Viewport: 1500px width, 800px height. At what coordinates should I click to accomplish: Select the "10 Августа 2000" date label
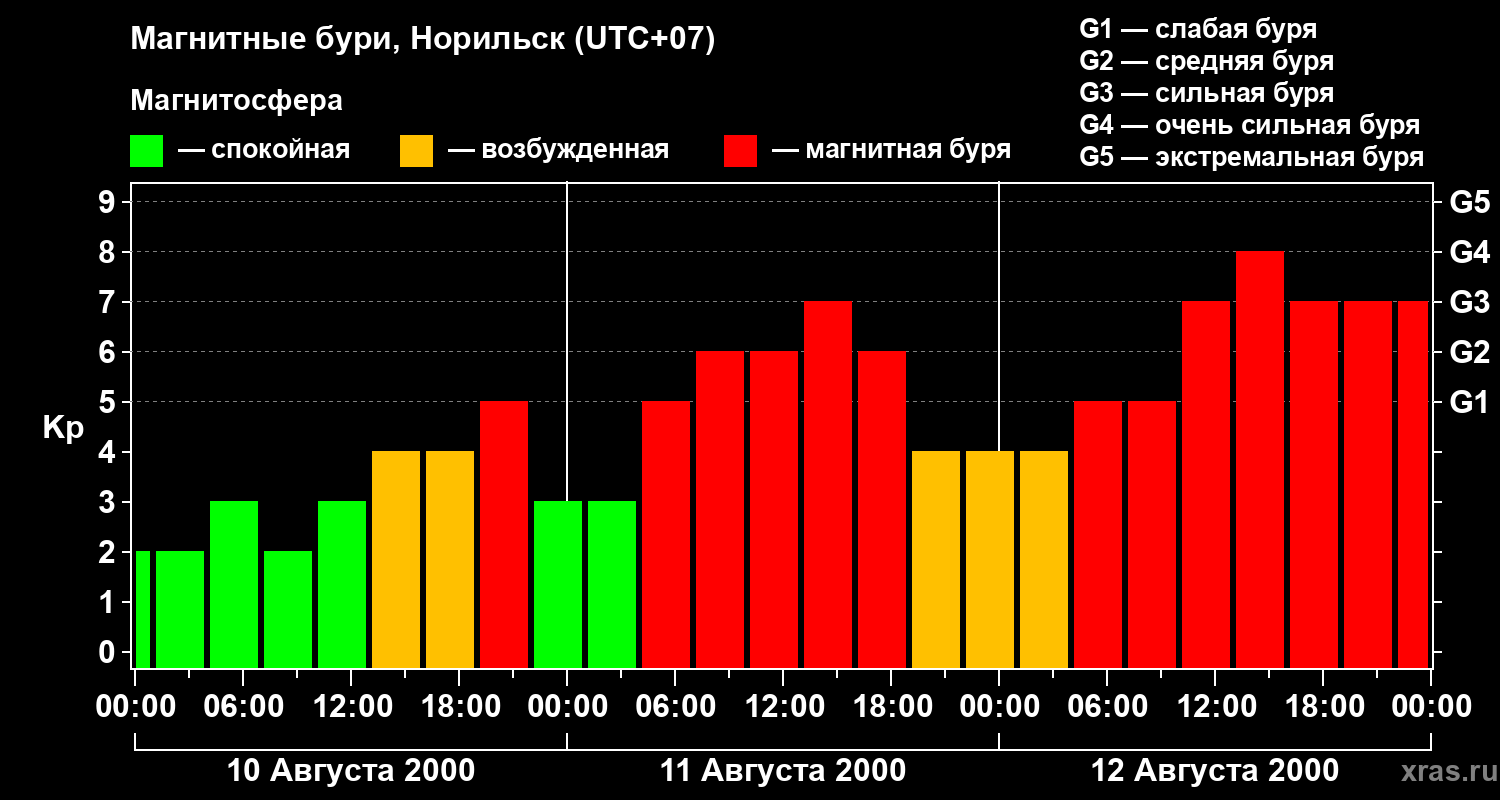[351, 771]
